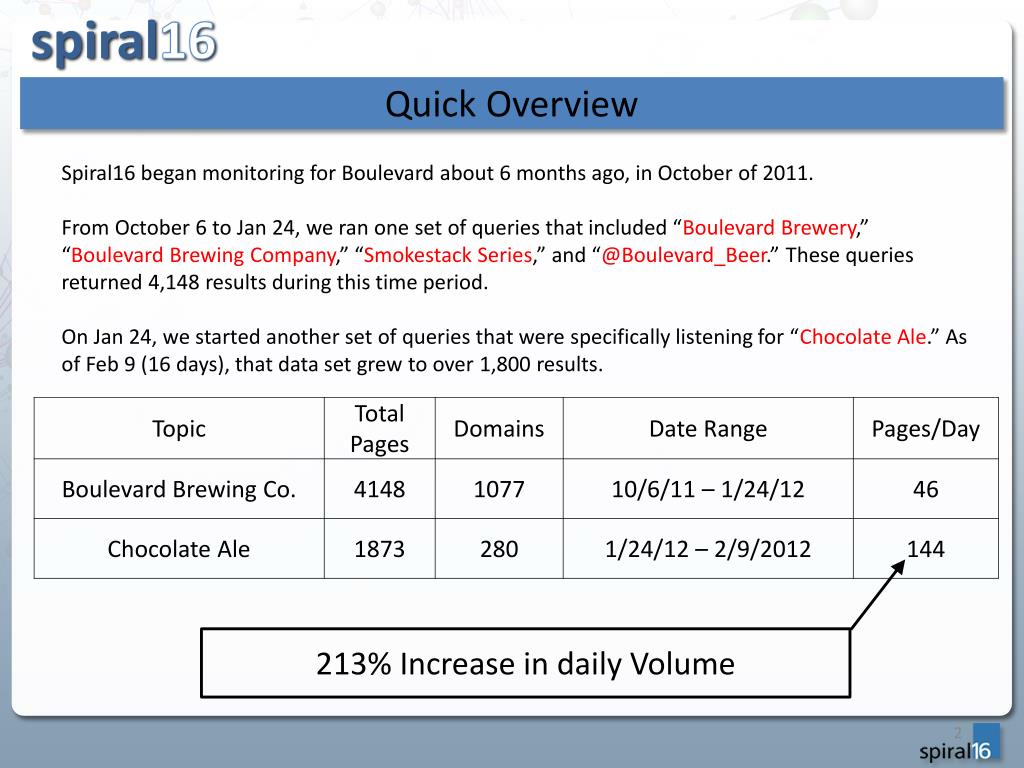Click the "144" pages per day cell
This screenshot has width=1024, height=768.
pos(925,549)
